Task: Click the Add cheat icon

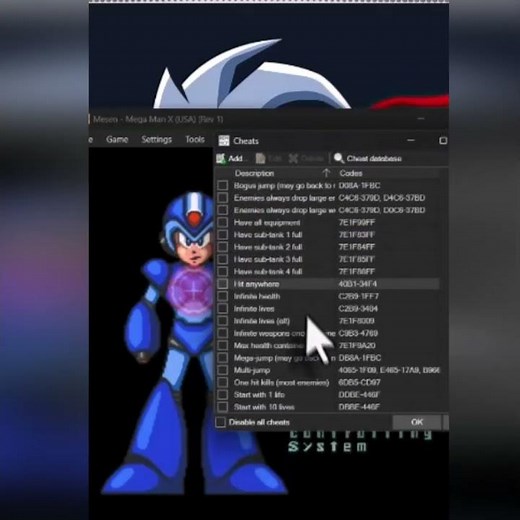Action: coord(221,158)
